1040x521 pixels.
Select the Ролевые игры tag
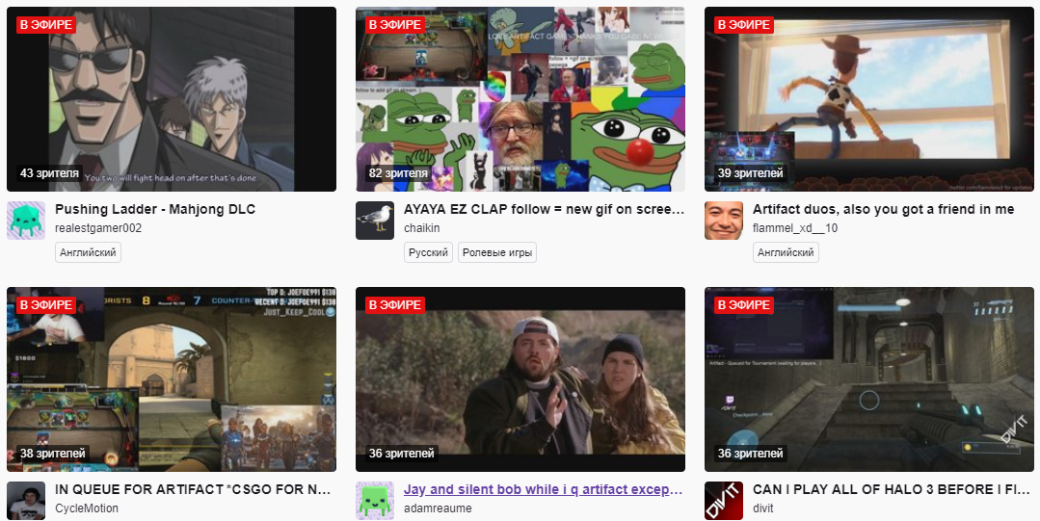[497, 253]
